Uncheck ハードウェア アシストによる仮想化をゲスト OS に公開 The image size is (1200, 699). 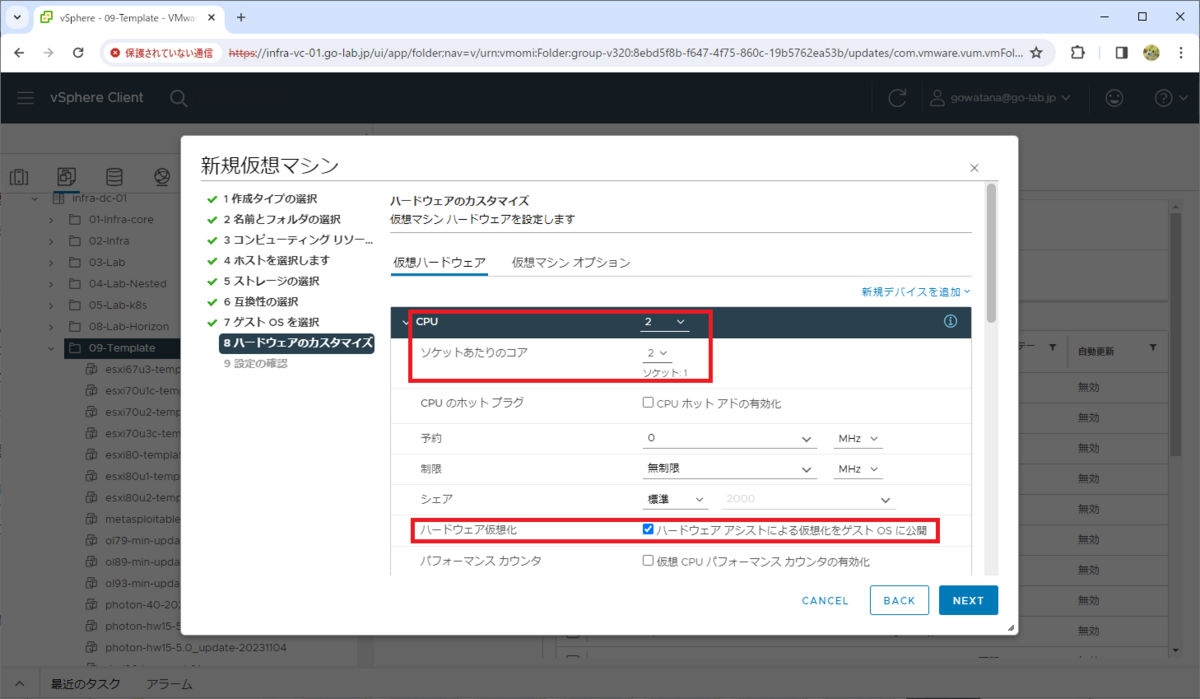tap(648, 529)
